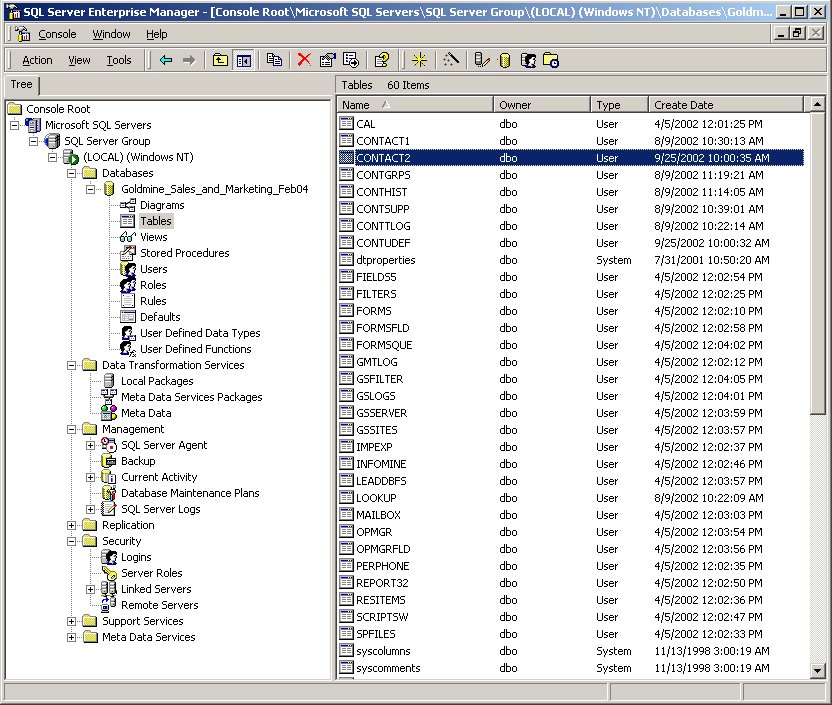
Task: Open the Console menu
Action: tap(57, 34)
